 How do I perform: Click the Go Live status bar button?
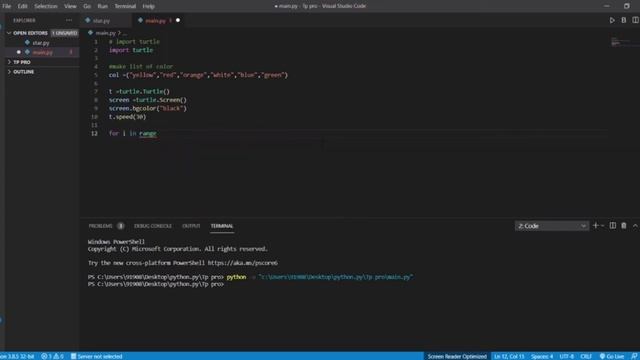[x=611, y=356]
